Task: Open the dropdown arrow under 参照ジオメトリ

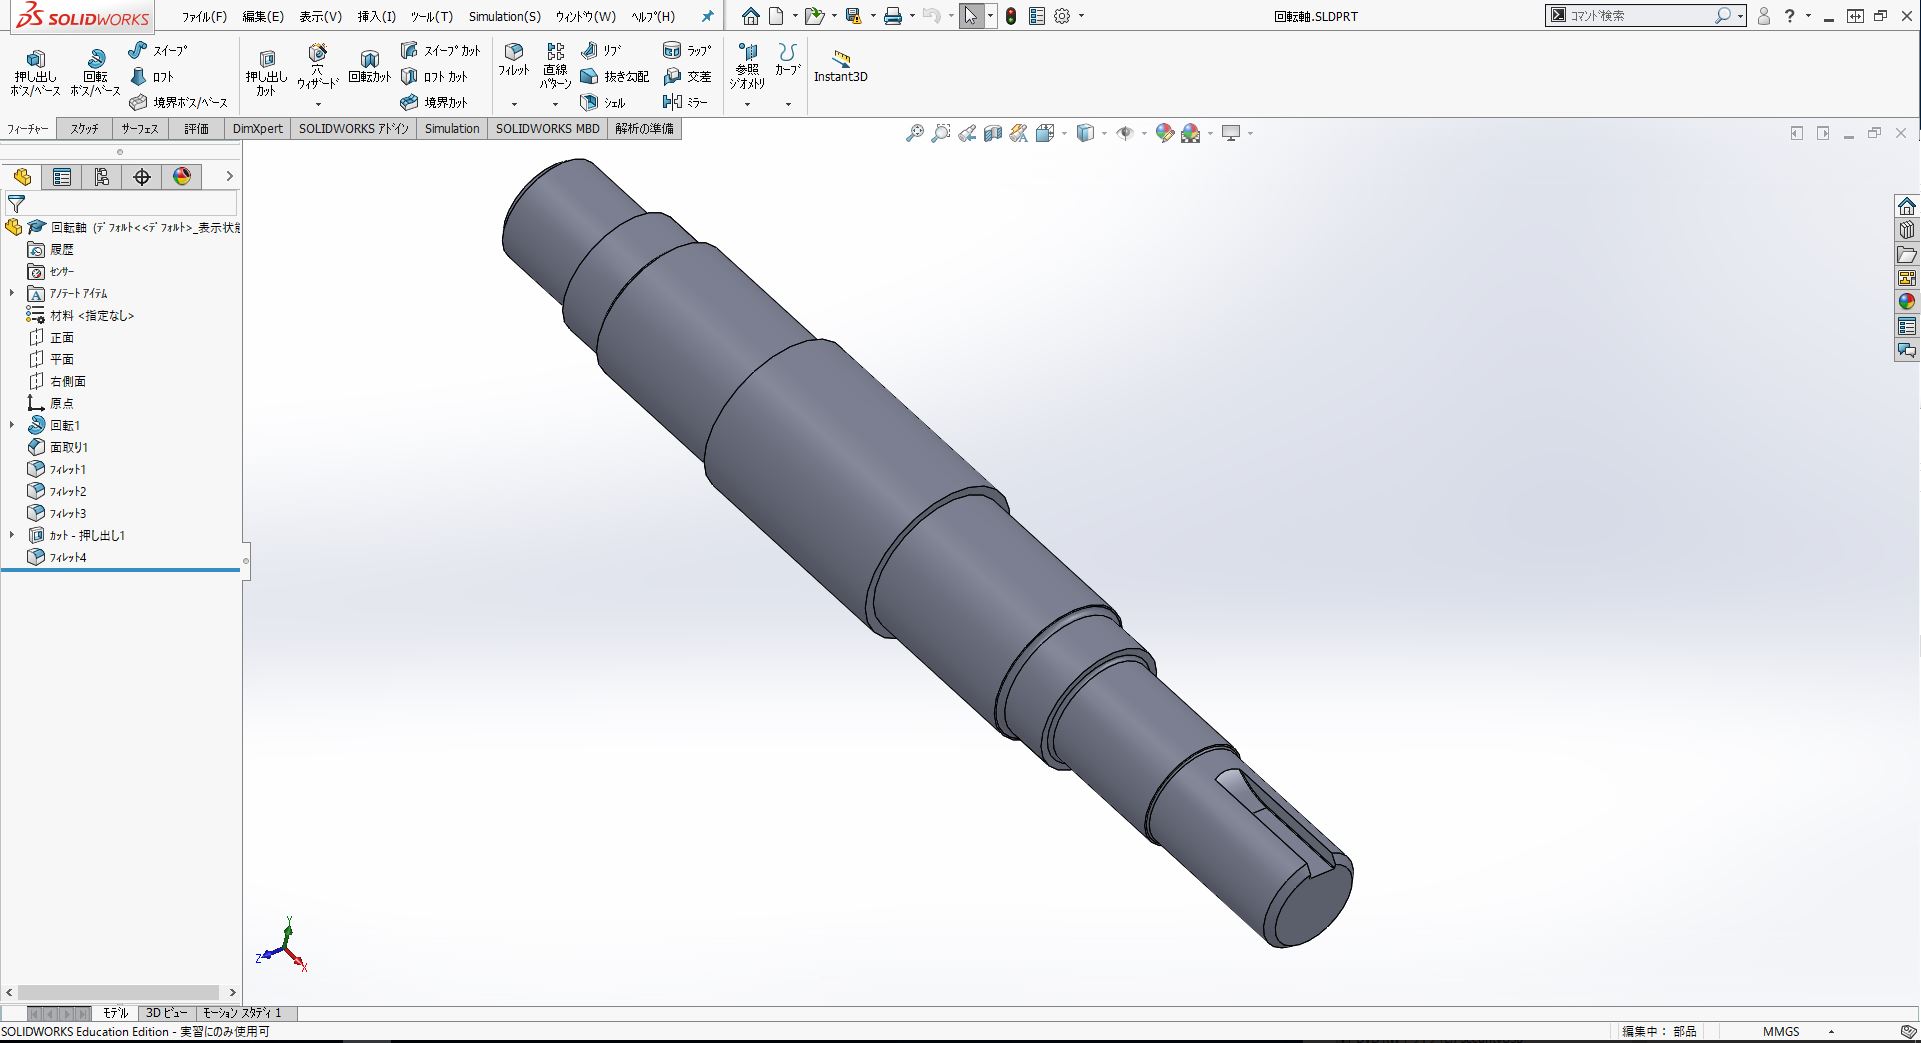Action: (747, 104)
